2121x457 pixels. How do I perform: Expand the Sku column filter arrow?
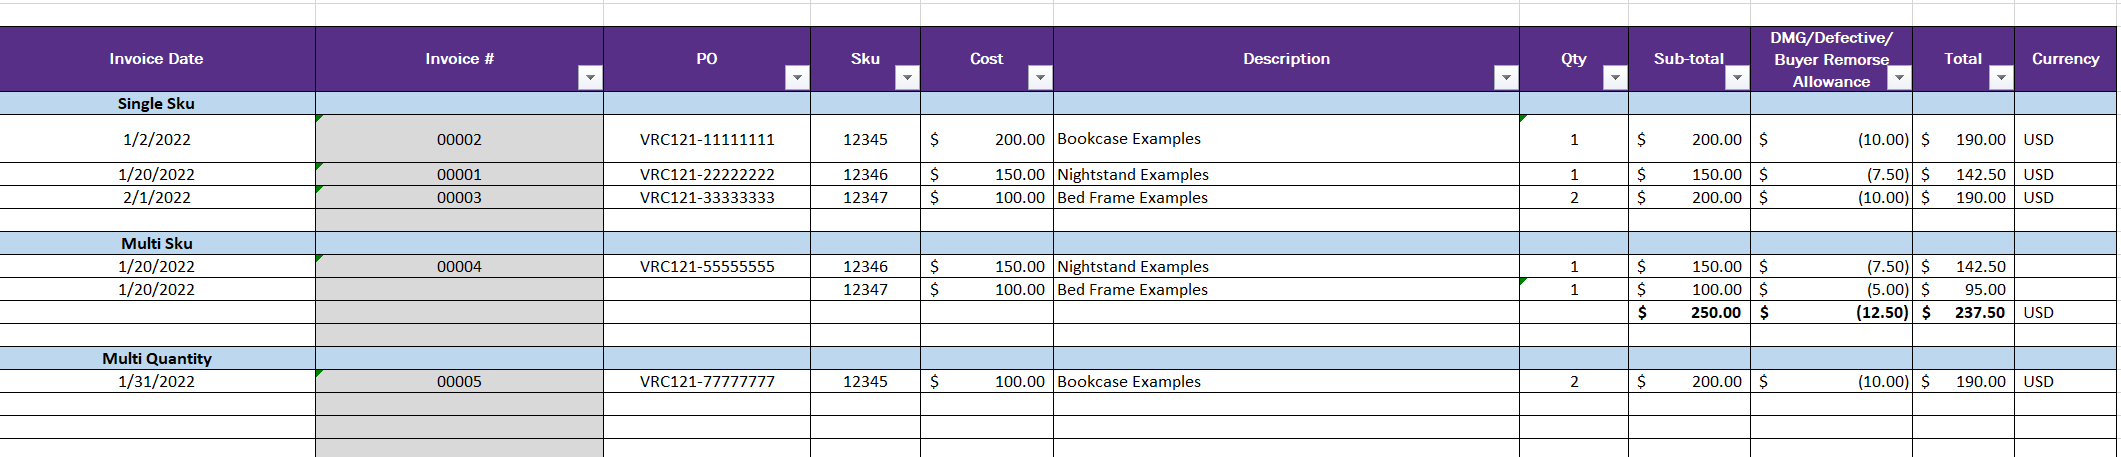pos(907,78)
